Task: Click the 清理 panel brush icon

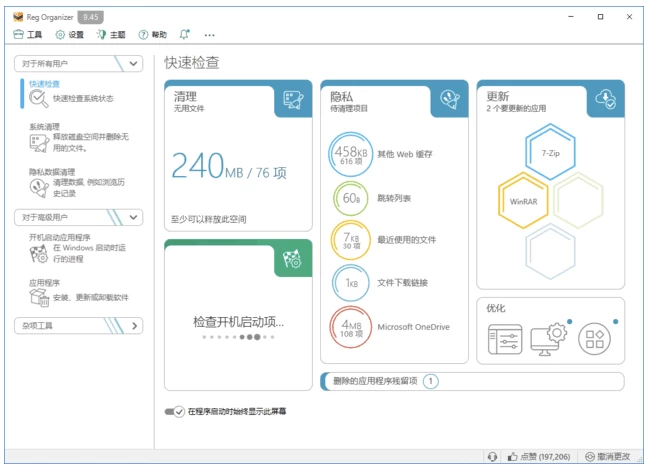Action: (x=293, y=100)
